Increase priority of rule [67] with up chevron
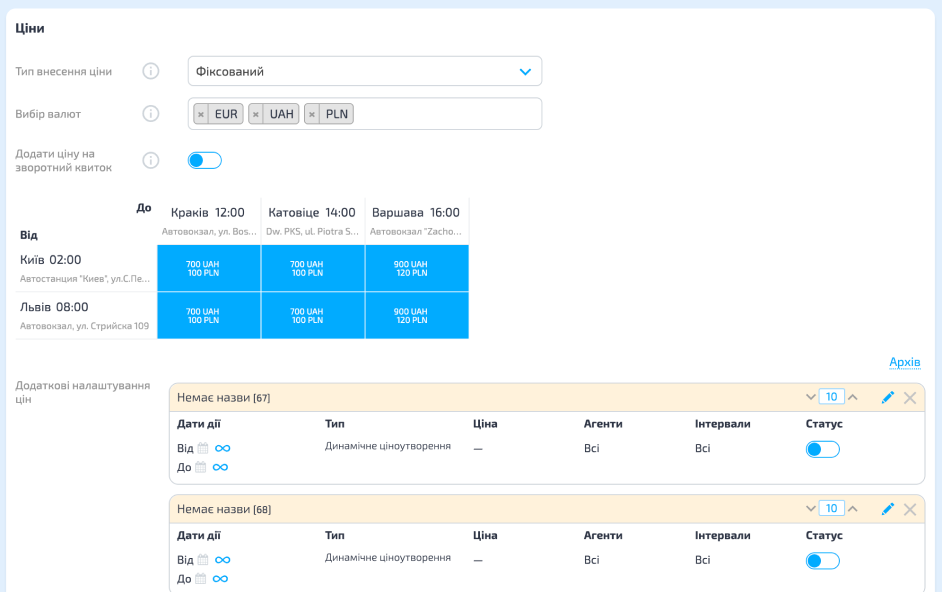The height and width of the screenshot is (592, 942). pos(852,397)
